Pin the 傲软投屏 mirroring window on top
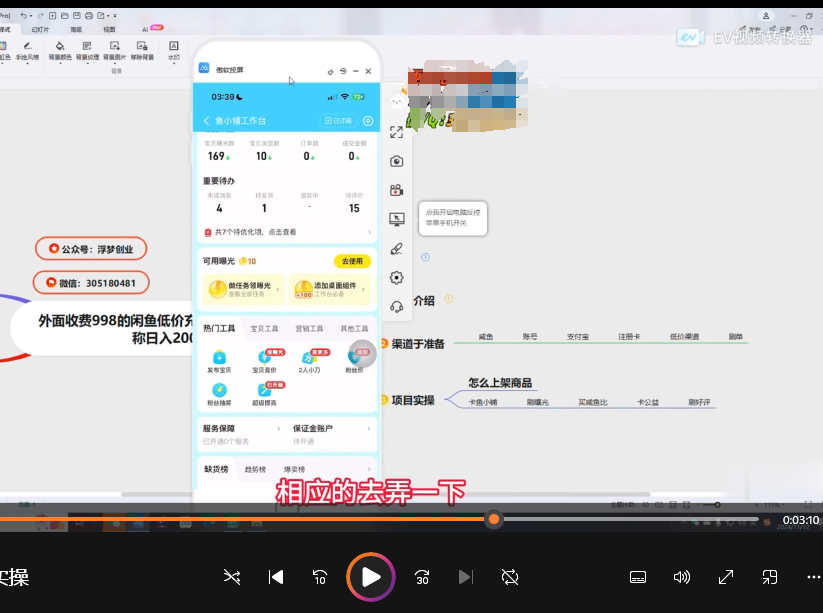Image resolution: width=823 pixels, height=613 pixels. pyautogui.click(x=330, y=72)
